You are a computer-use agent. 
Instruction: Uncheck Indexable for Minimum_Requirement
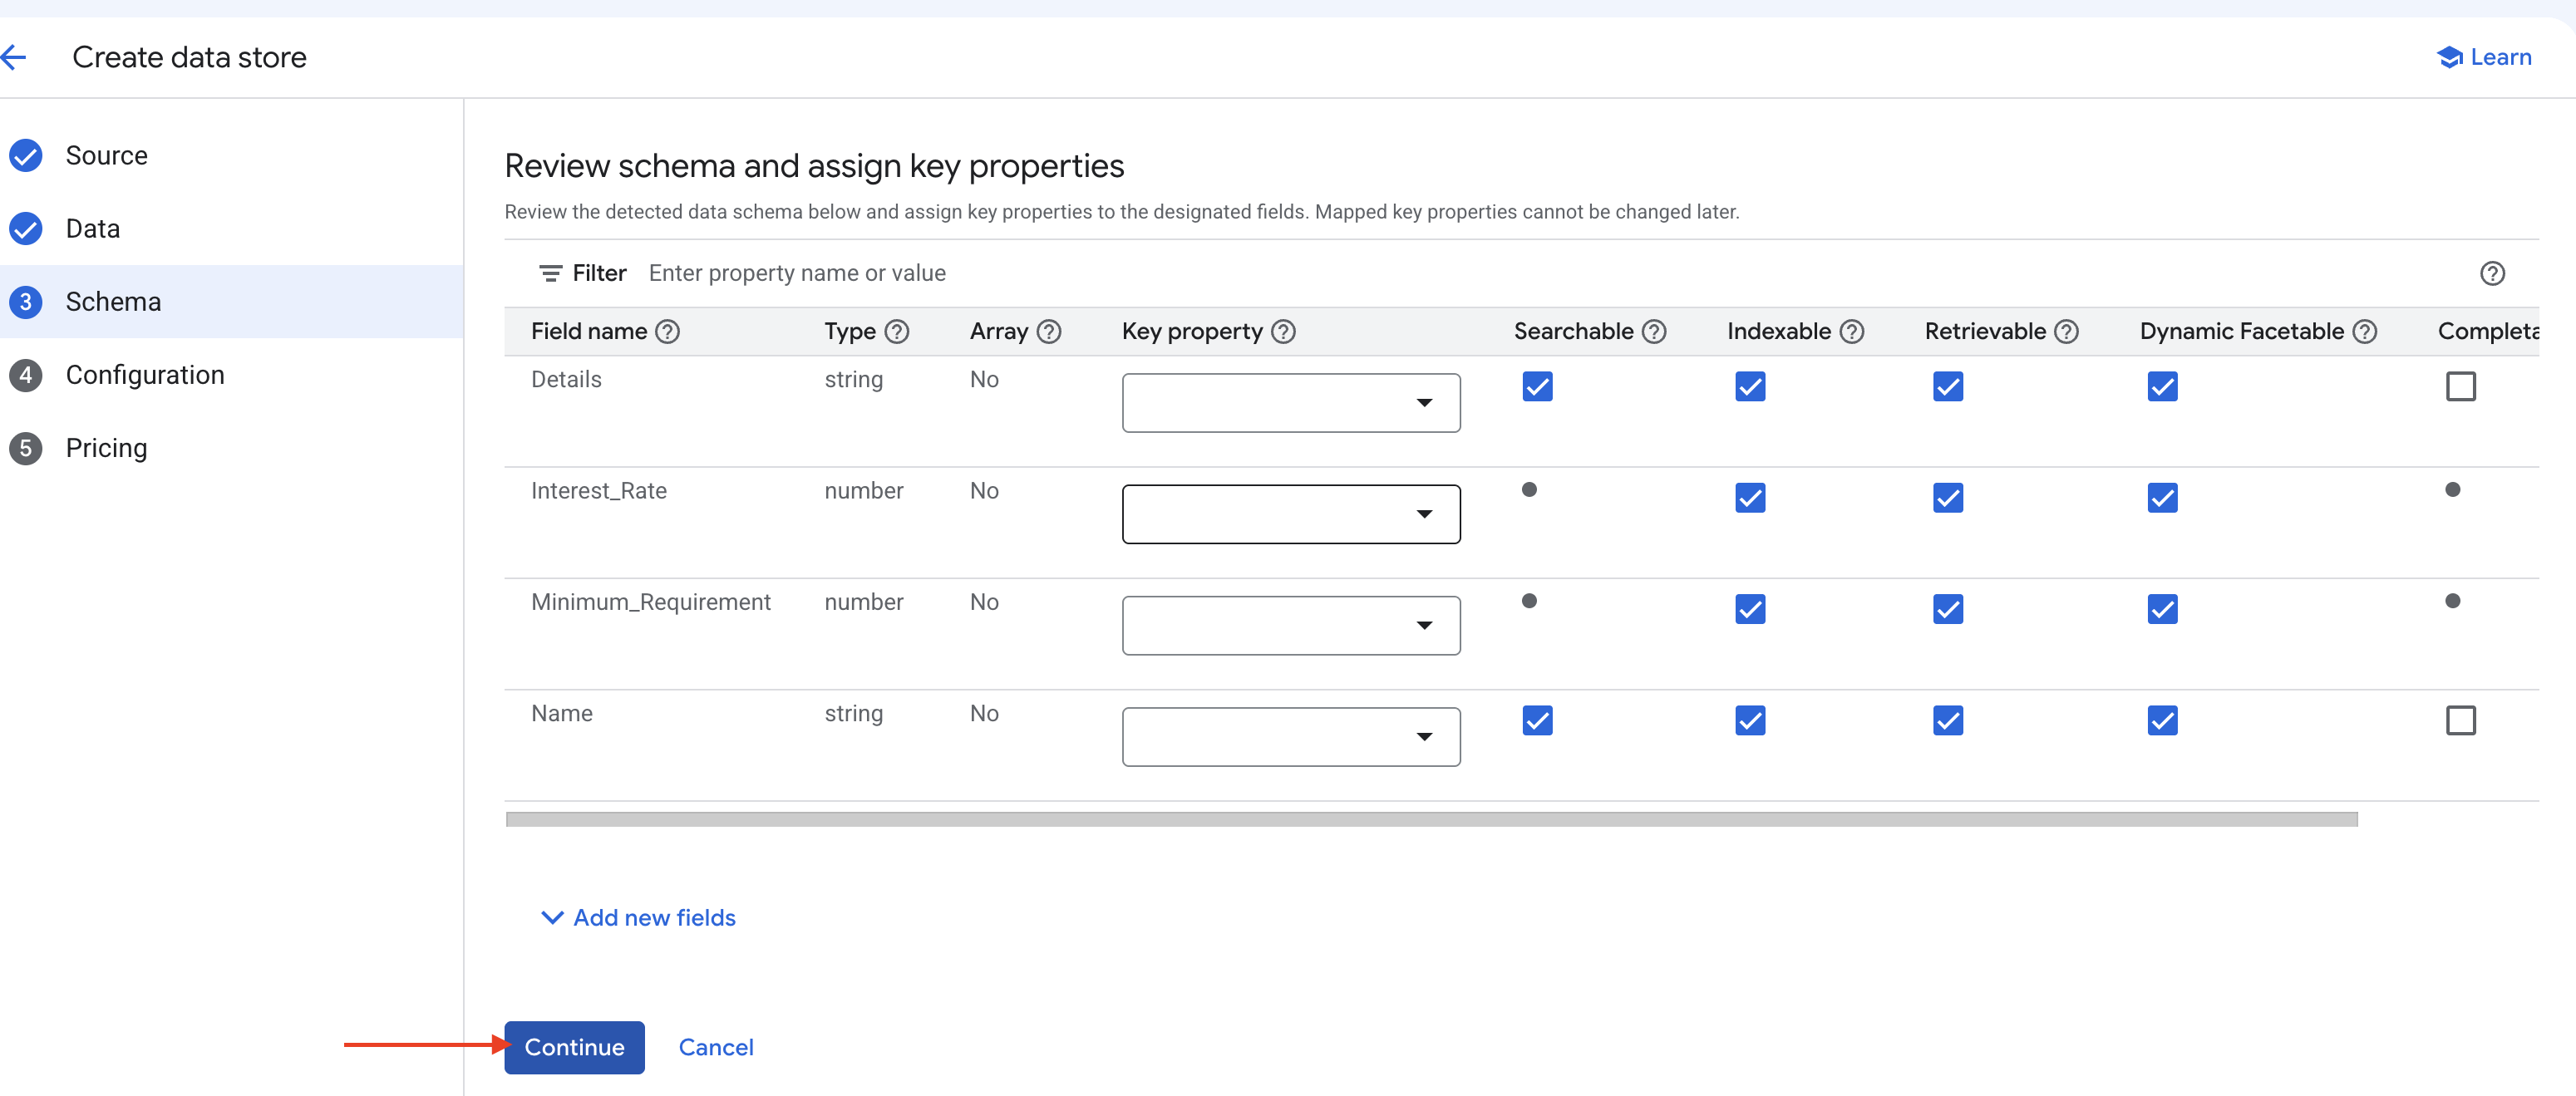(1749, 608)
